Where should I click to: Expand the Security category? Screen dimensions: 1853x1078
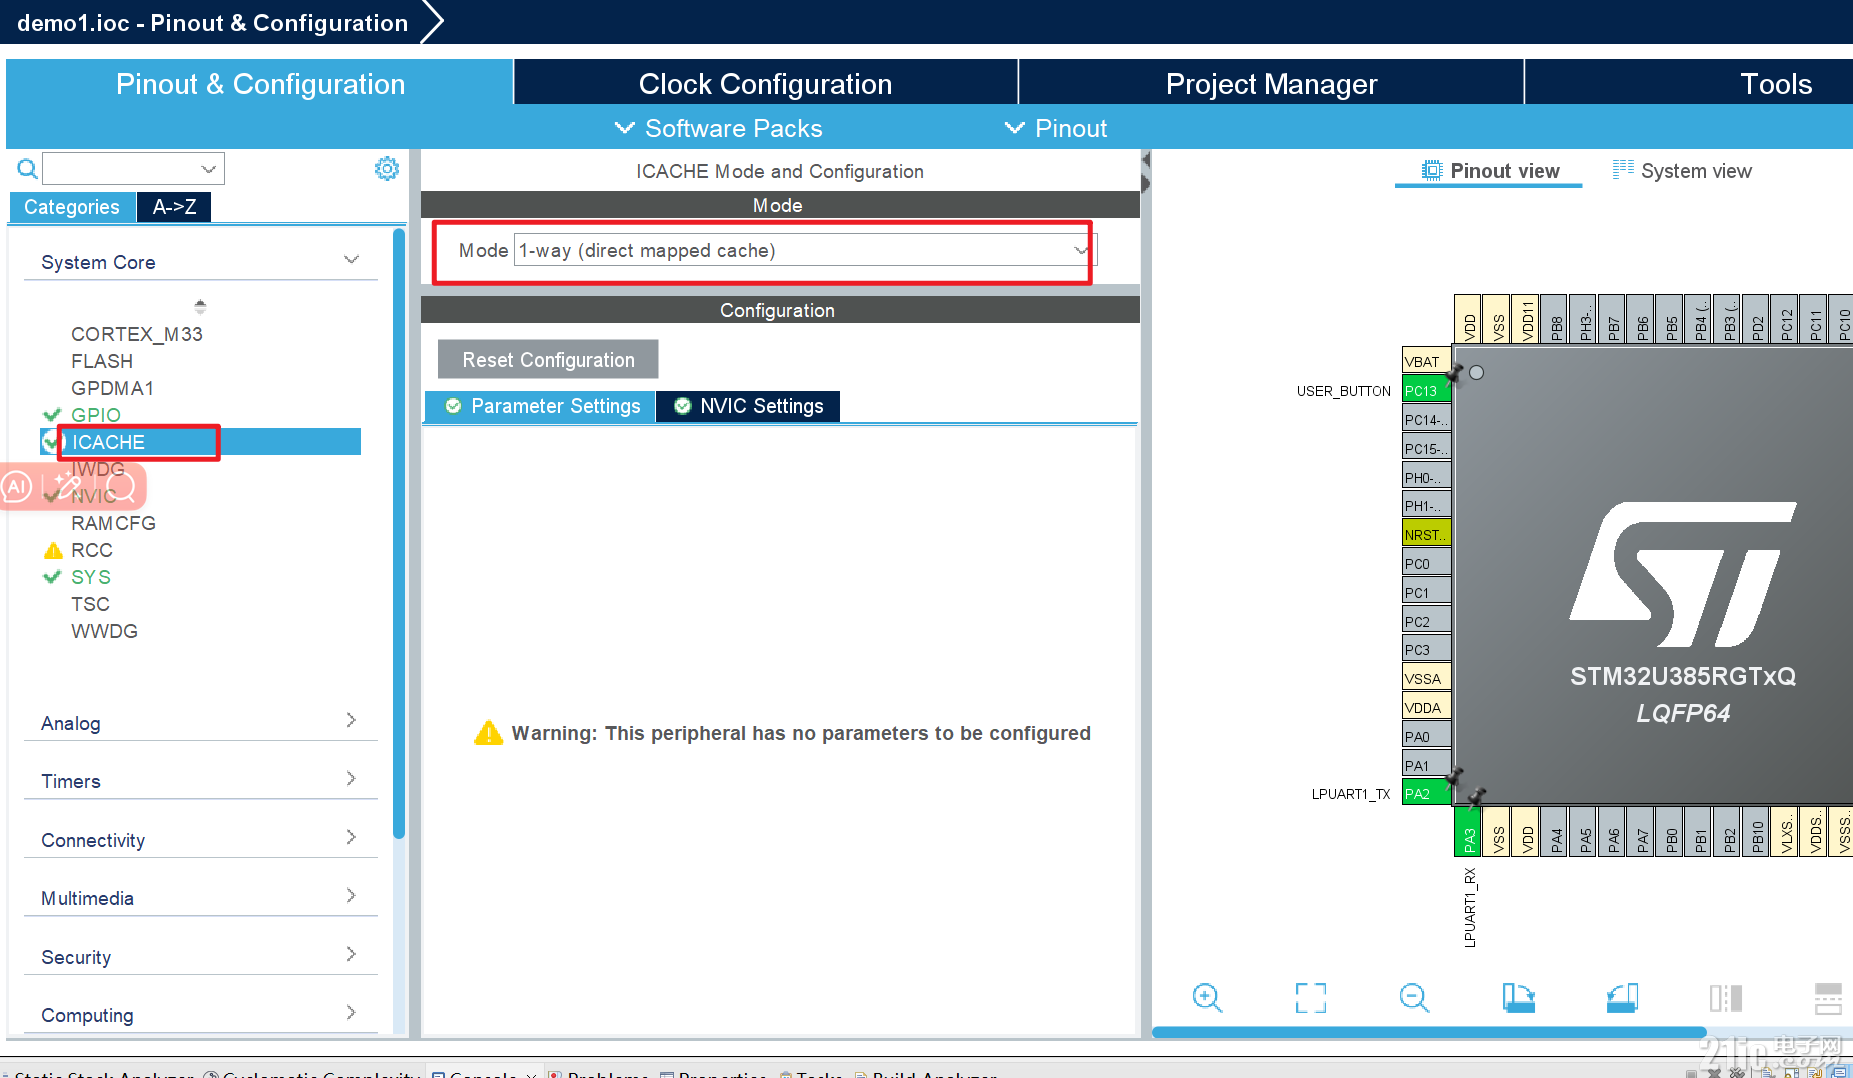[x=351, y=954]
